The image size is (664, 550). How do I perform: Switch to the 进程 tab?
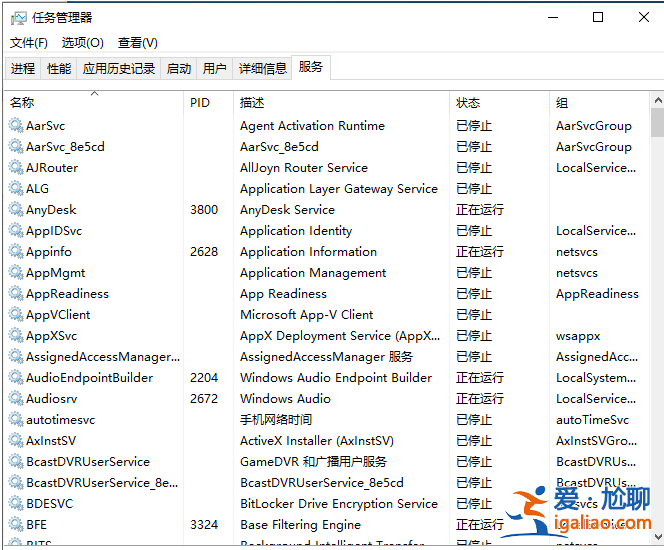tap(23, 68)
